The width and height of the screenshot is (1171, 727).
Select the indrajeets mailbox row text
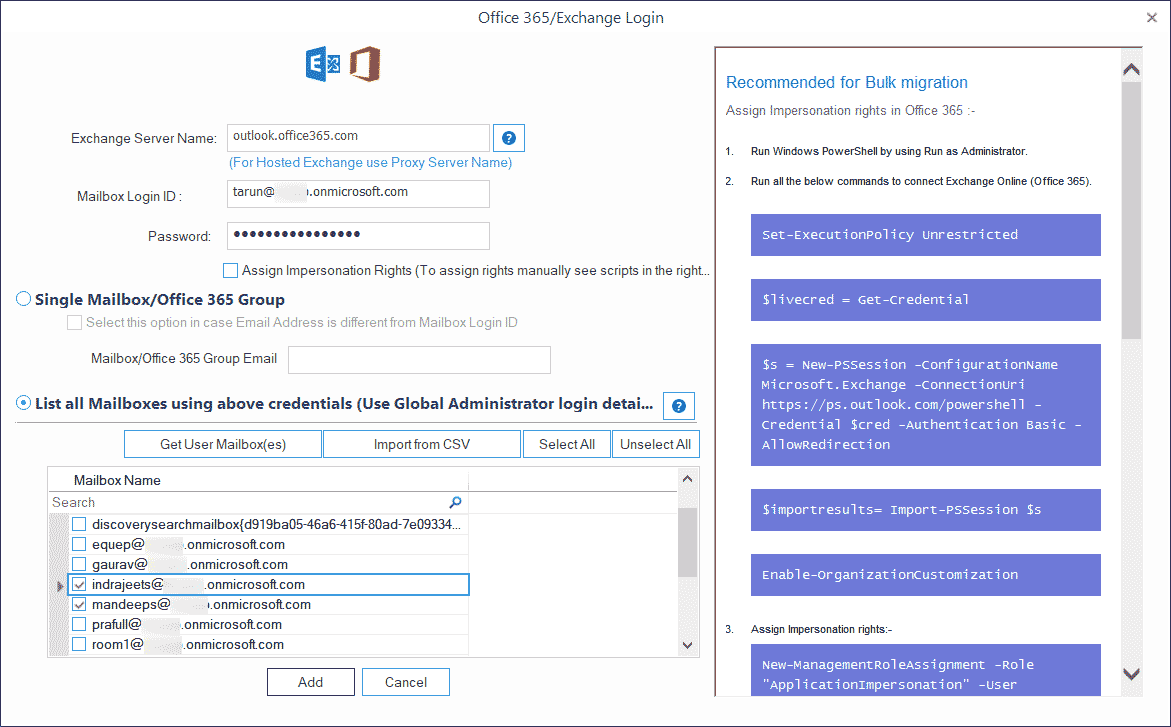click(x=198, y=584)
